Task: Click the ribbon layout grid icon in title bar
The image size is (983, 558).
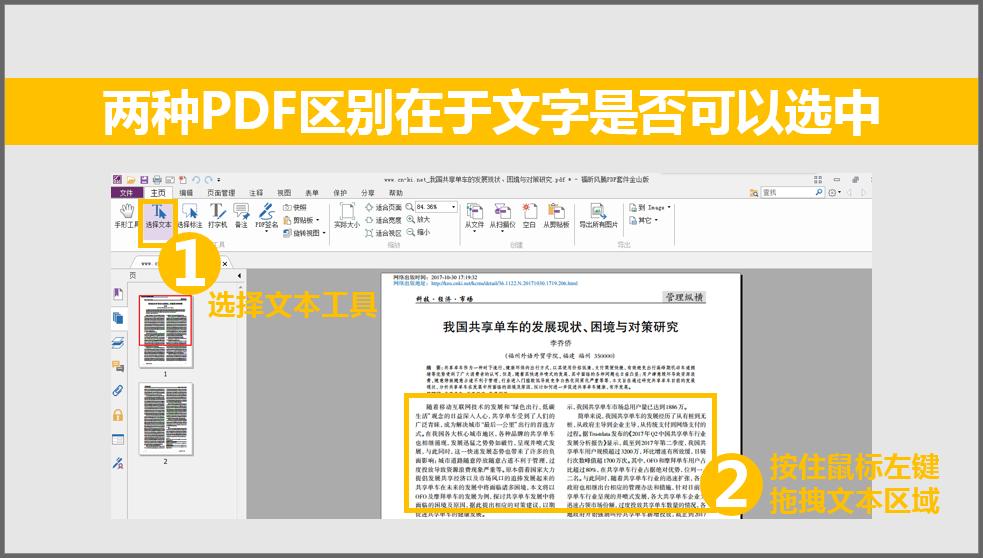Action: point(818,179)
